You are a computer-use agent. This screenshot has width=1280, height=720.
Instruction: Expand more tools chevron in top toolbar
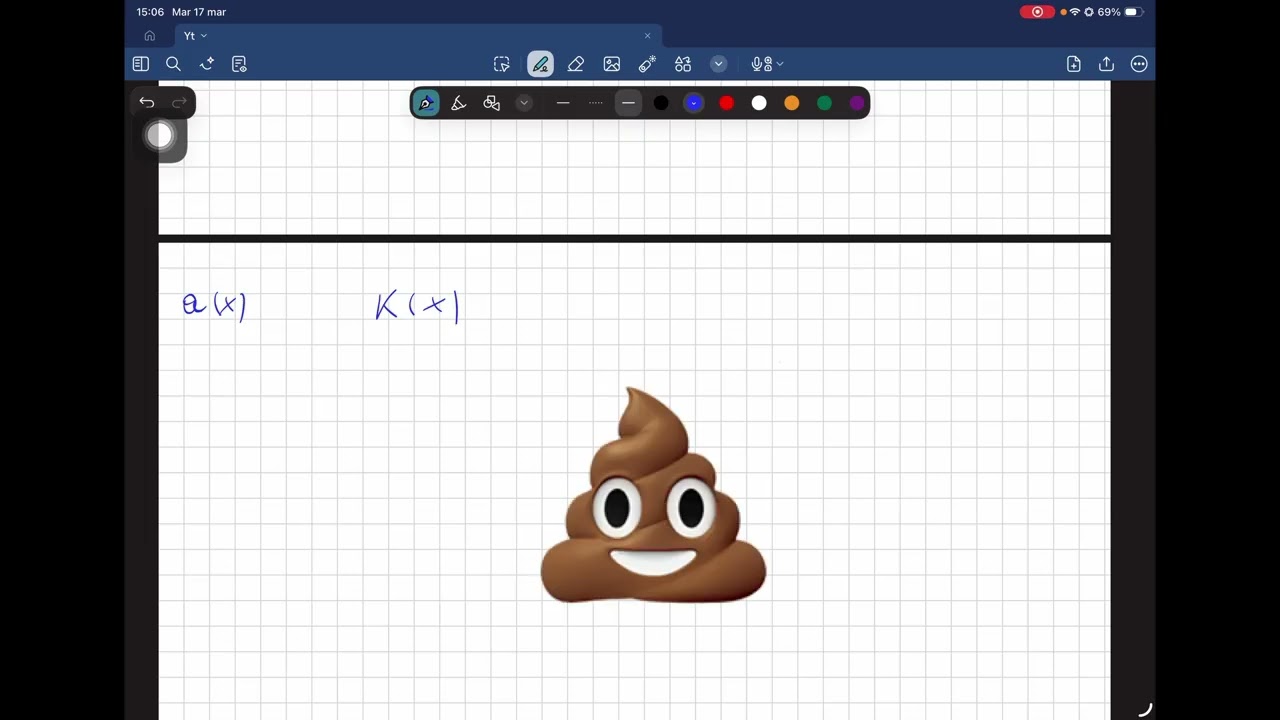click(x=718, y=64)
